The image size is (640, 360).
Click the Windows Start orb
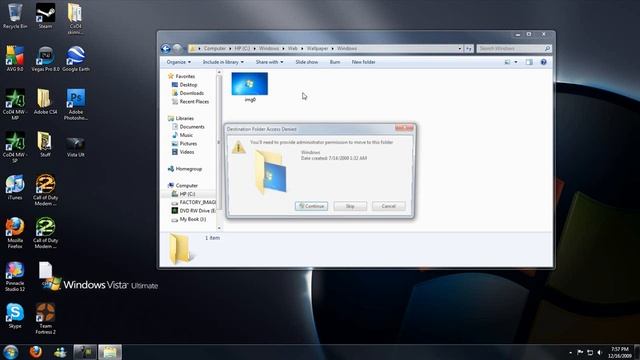[x=11, y=352]
